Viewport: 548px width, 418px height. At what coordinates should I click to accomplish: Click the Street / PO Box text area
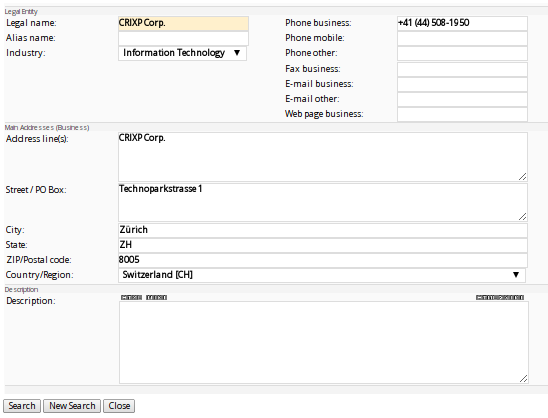pos(323,202)
